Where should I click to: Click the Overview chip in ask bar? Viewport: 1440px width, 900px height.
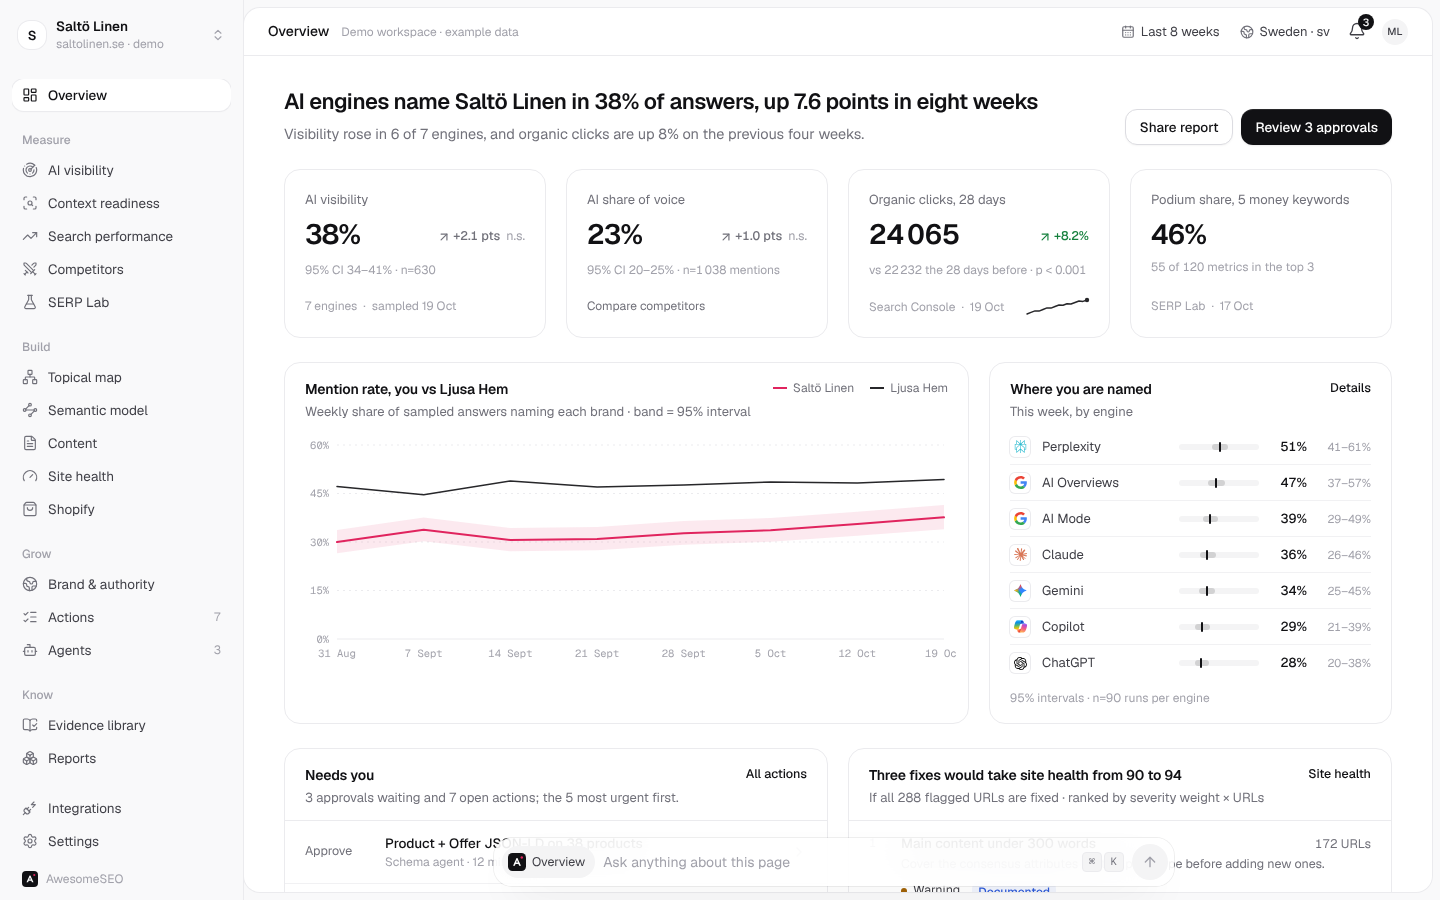click(x=547, y=862)
